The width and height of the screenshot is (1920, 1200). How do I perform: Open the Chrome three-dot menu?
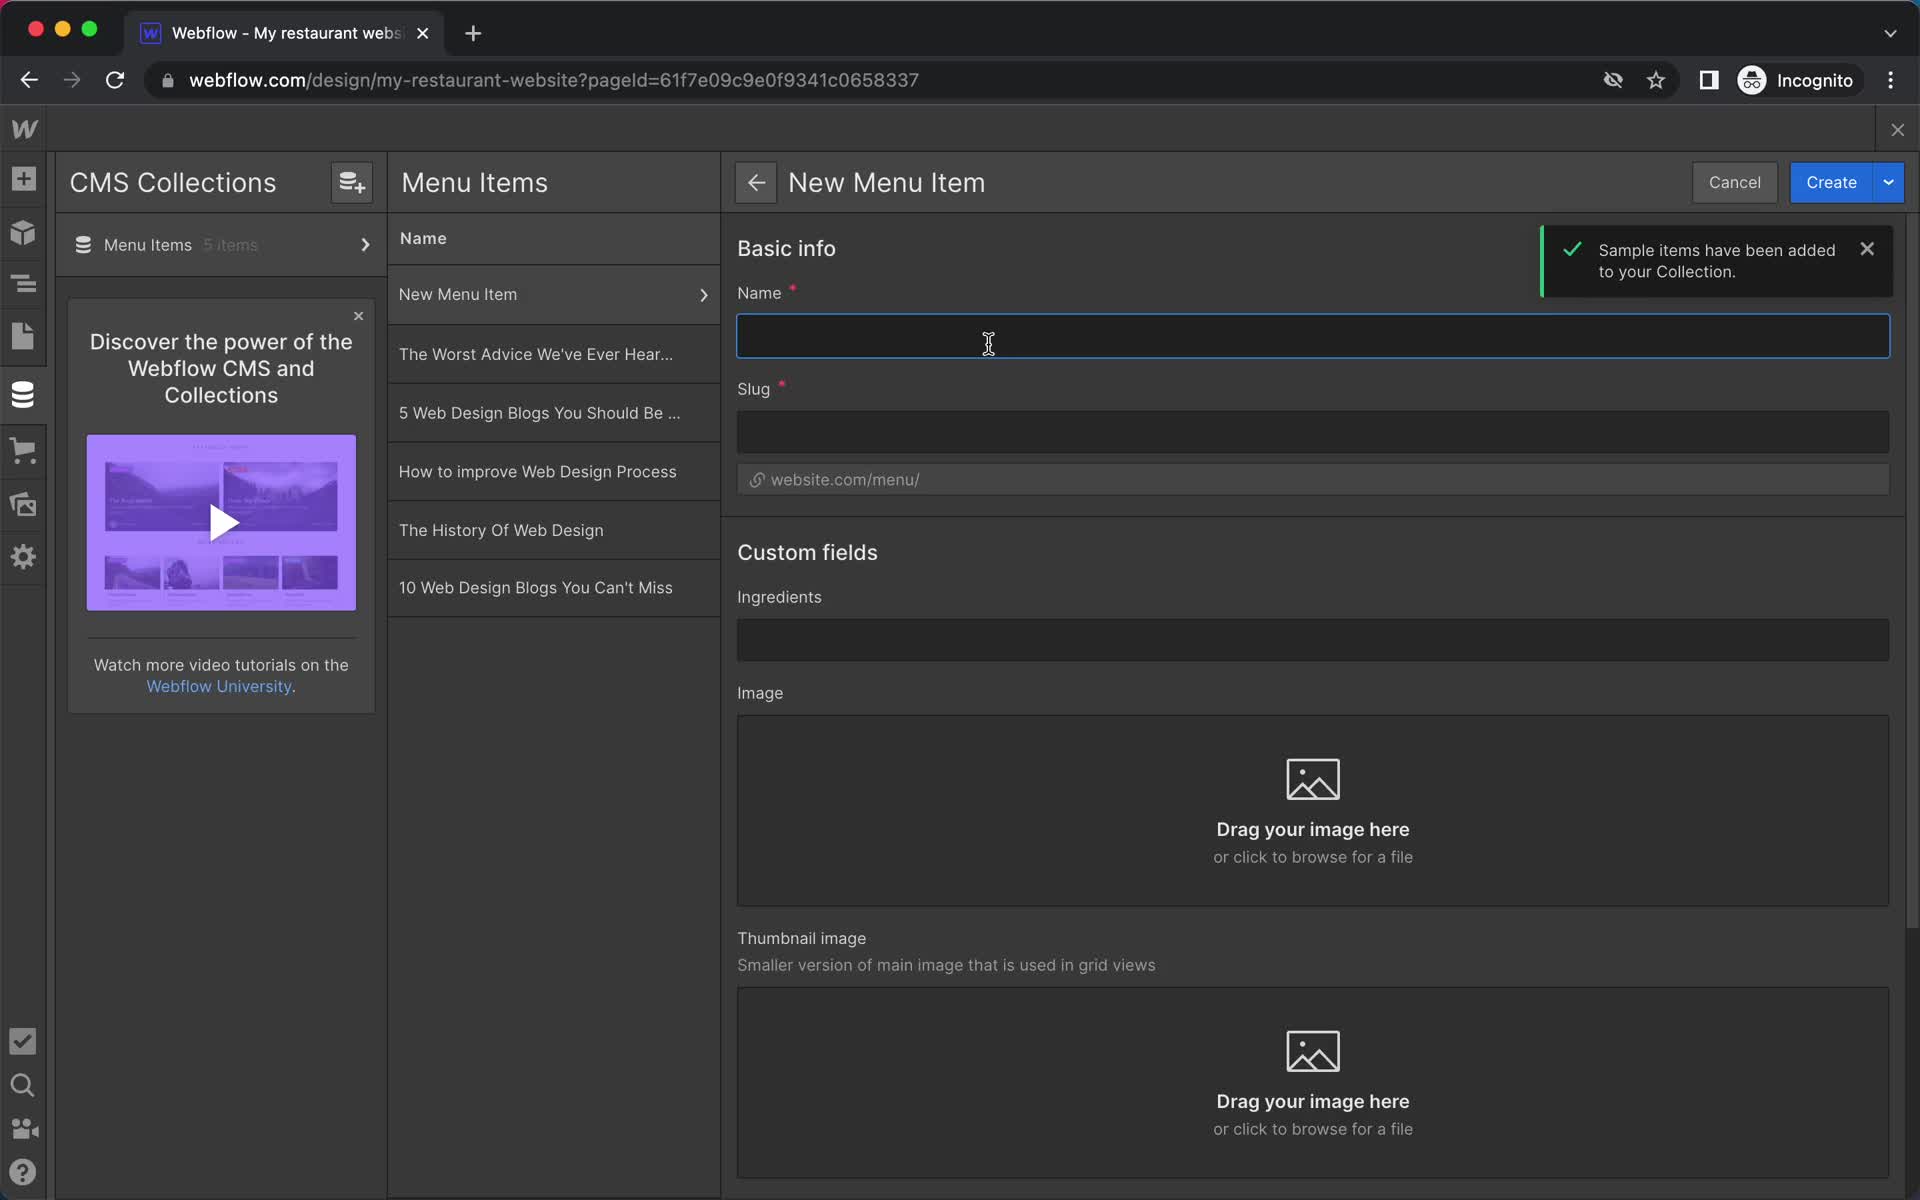1890,80
